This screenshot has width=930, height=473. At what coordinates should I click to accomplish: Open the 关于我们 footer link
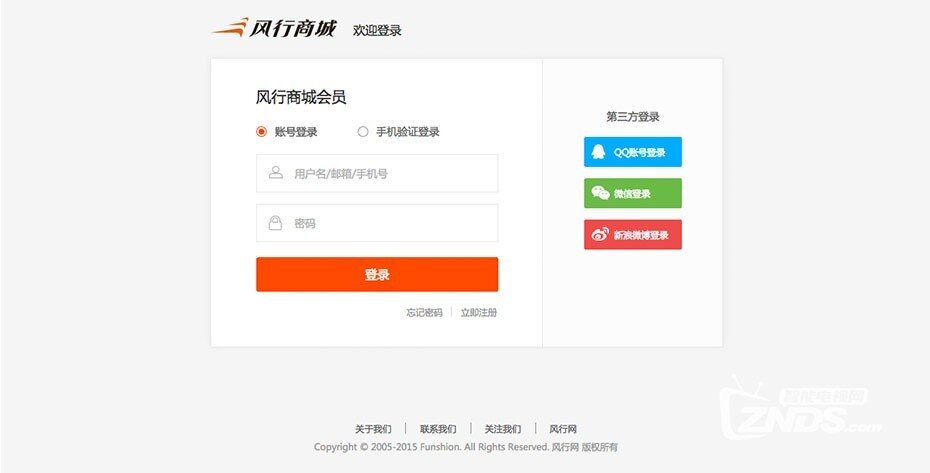pyautogui.click(x=373, y=428)
